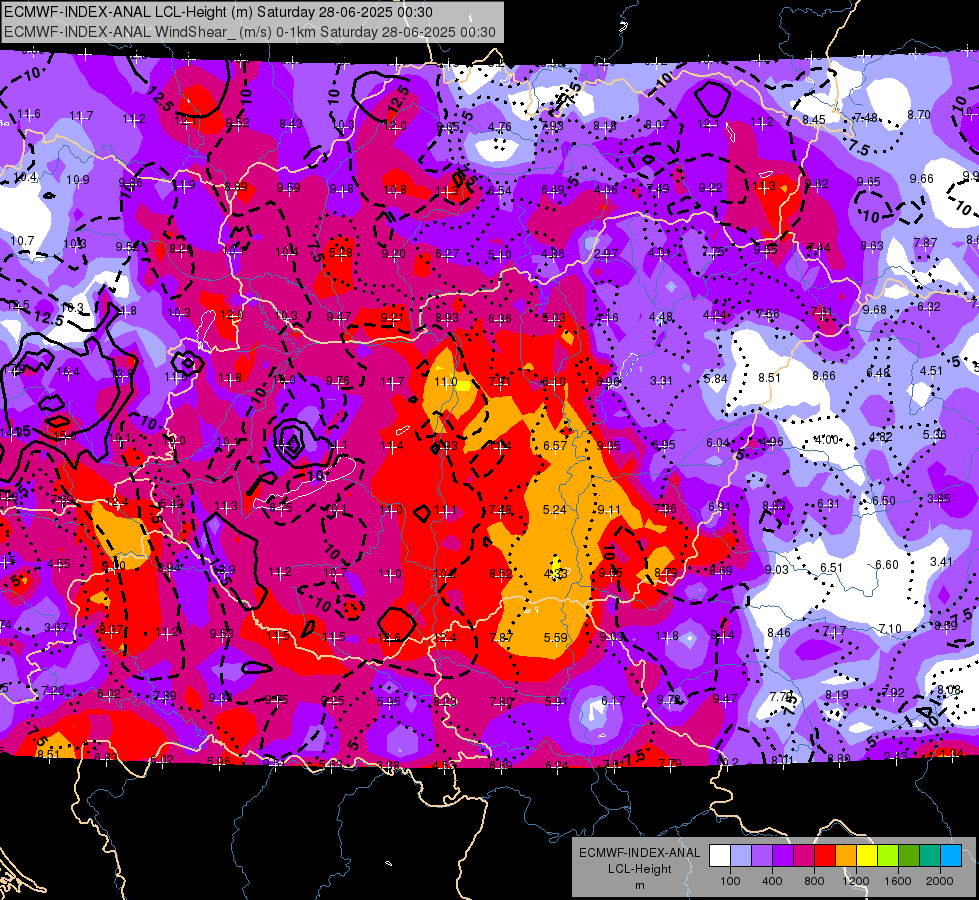
Task: Click the 'WindShear_ (m/s) 0-1km' header line
Action: pos(250,32)
